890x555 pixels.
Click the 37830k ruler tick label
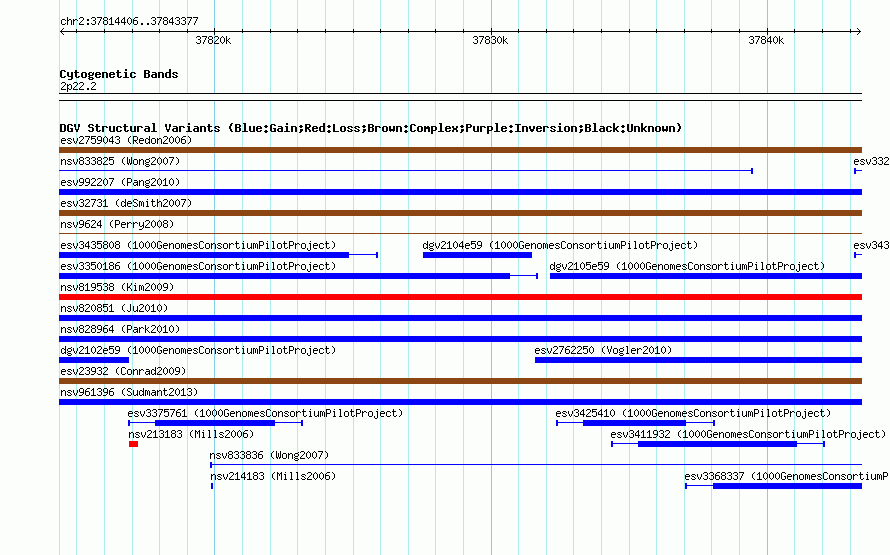490,40
